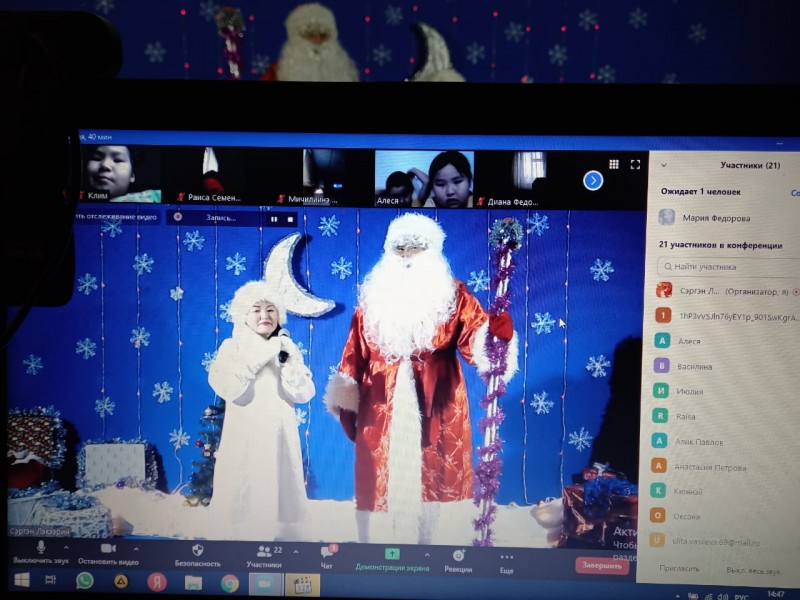This screenshot has height=600, width=800.
Task: Focus the Найти участника search field
Action: 730,267
